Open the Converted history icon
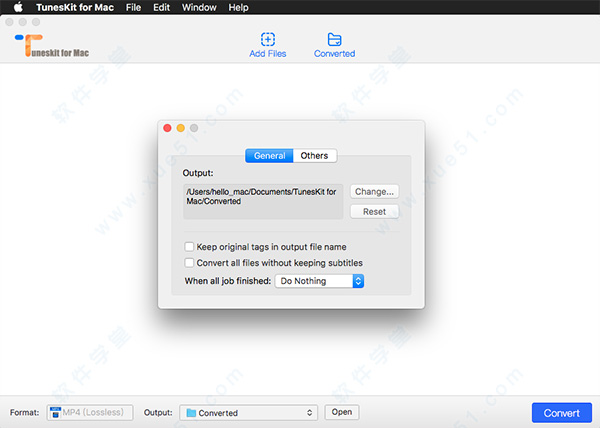This screenshot has height=428, width=600. pos(334,39)
